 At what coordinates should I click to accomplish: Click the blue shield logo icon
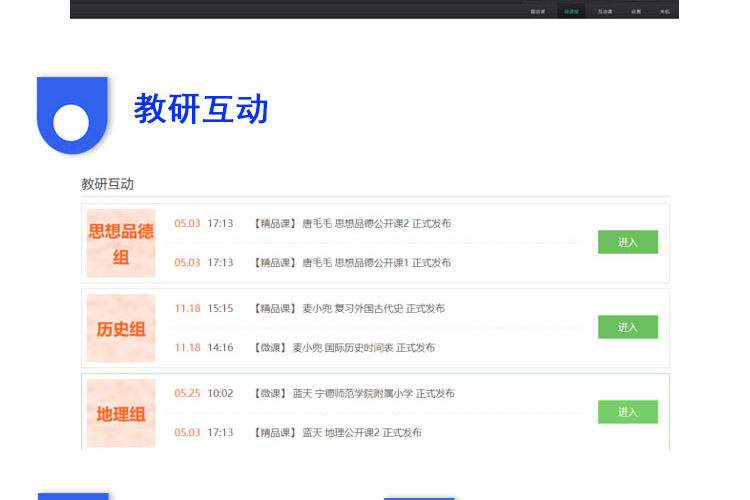pyautogui.click(x=71, y=114)
